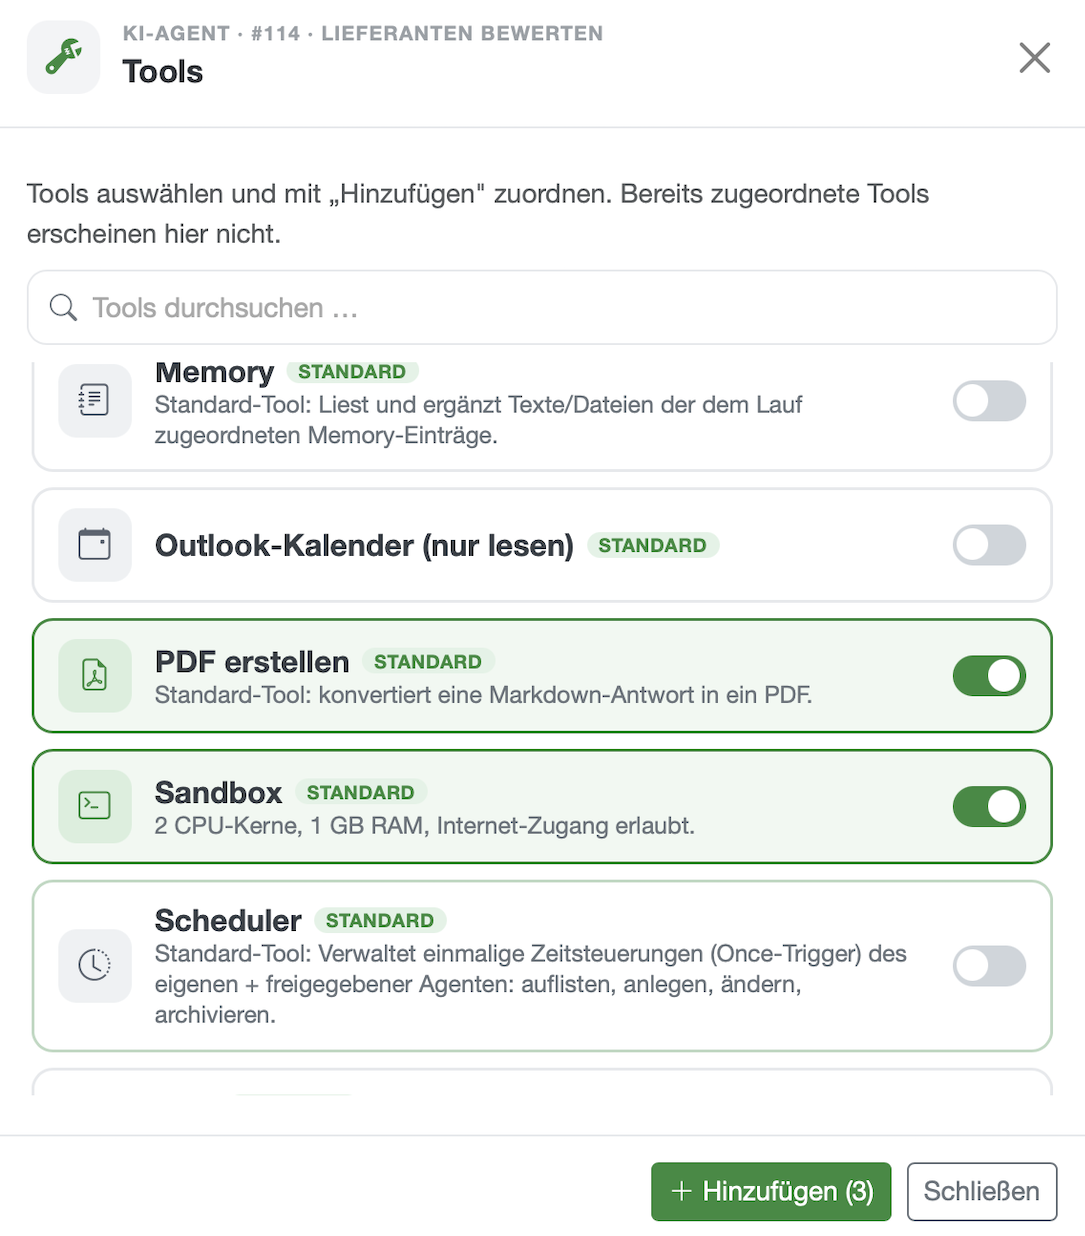Click the wrench Tools header icon

(63, 57)
